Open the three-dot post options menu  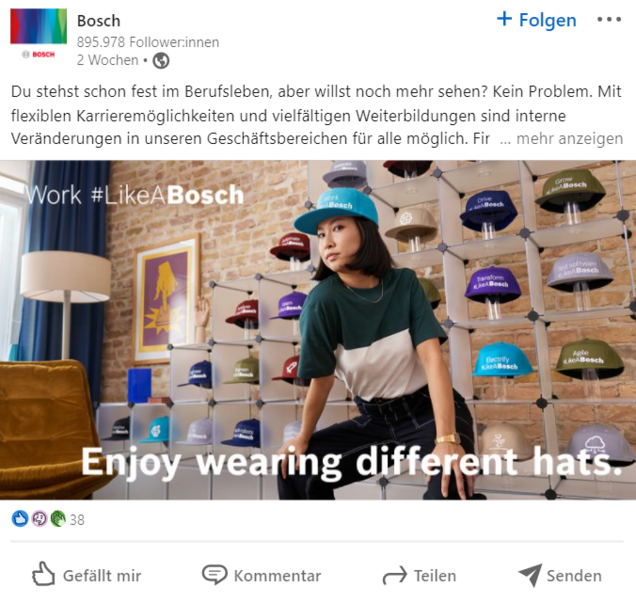[x=609, y=19]
